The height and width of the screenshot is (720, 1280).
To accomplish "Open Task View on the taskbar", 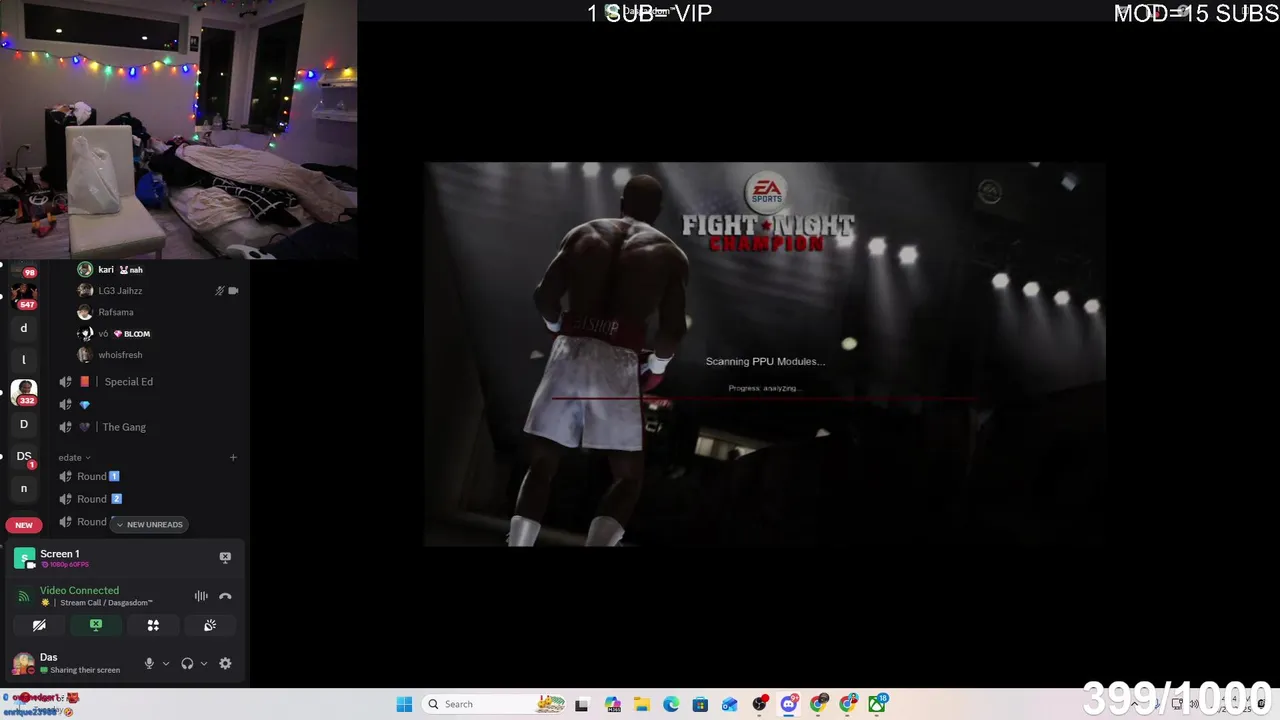I will point(582,704).
